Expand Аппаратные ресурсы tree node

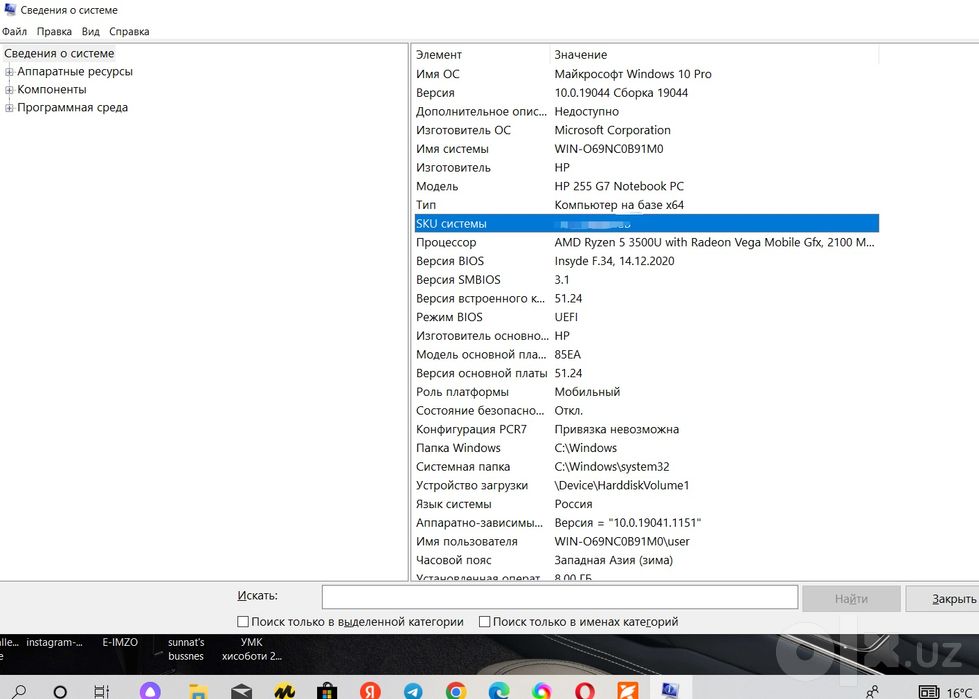[x=9, y=72]
